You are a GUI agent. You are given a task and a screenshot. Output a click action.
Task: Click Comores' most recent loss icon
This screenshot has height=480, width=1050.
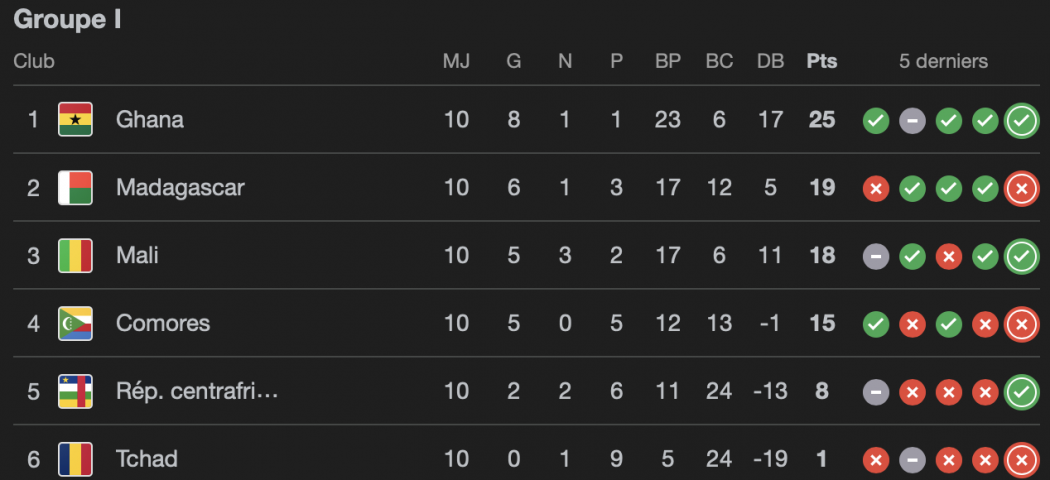pos(1021,324)
